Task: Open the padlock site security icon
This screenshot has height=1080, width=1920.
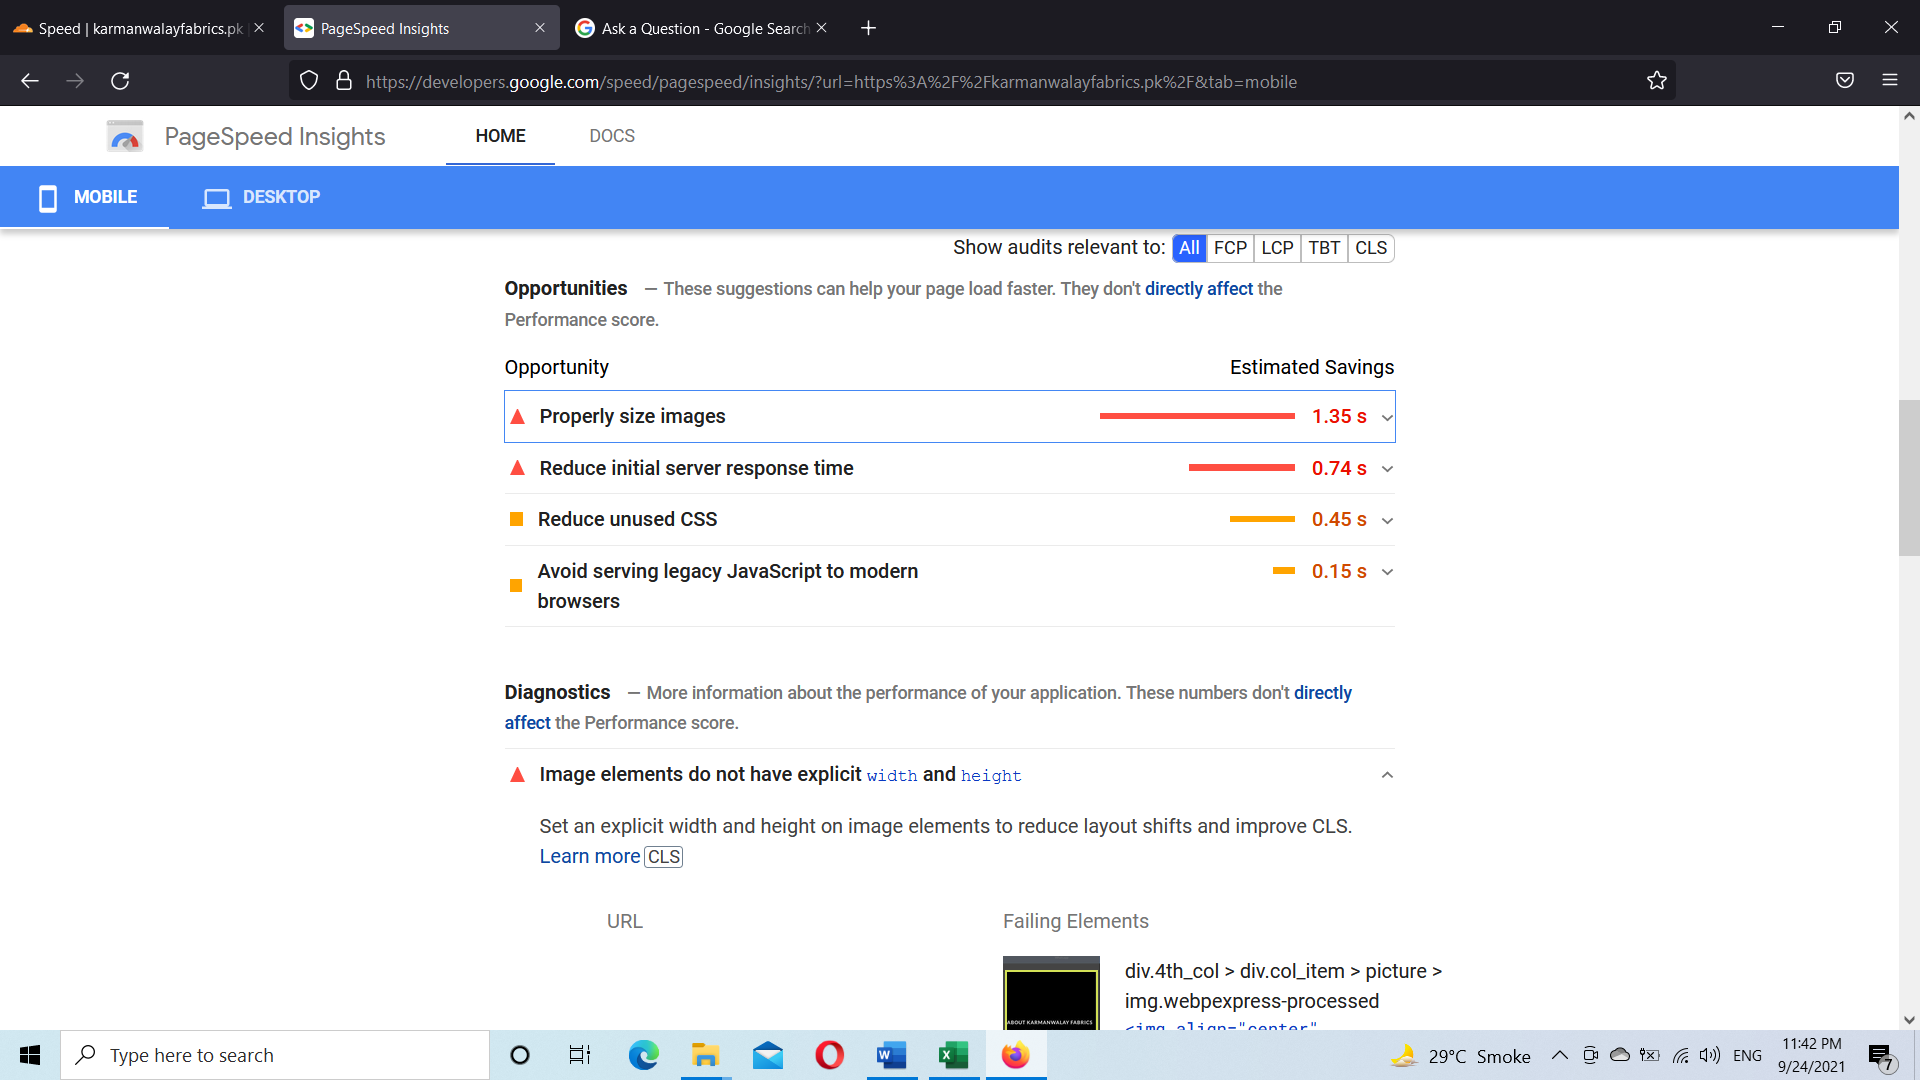Action: (343, 81)
